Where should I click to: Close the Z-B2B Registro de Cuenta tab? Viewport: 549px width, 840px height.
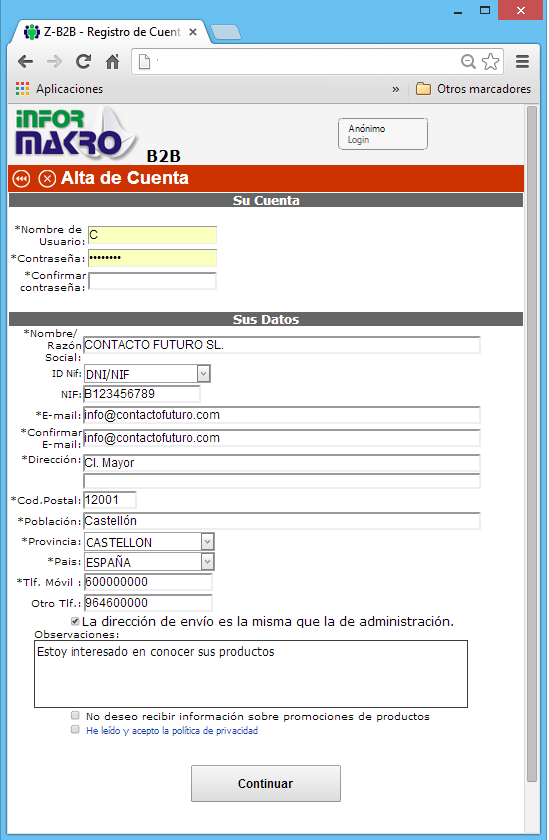pyautogui.click(x=193, y=32)
